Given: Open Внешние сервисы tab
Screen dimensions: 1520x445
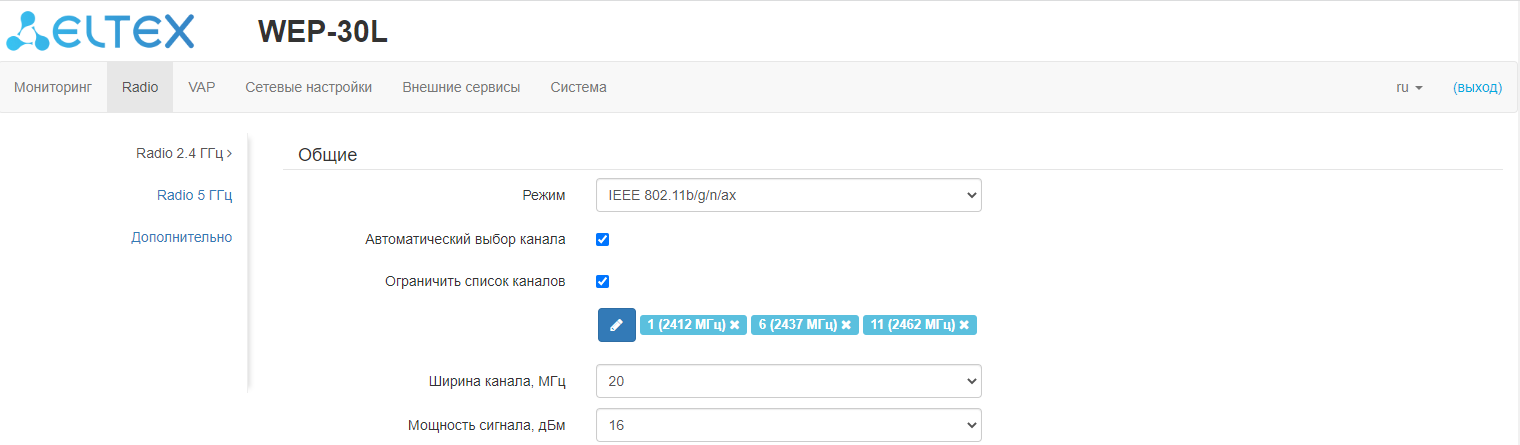Looking at the screenshot, I should coord(461,87).
